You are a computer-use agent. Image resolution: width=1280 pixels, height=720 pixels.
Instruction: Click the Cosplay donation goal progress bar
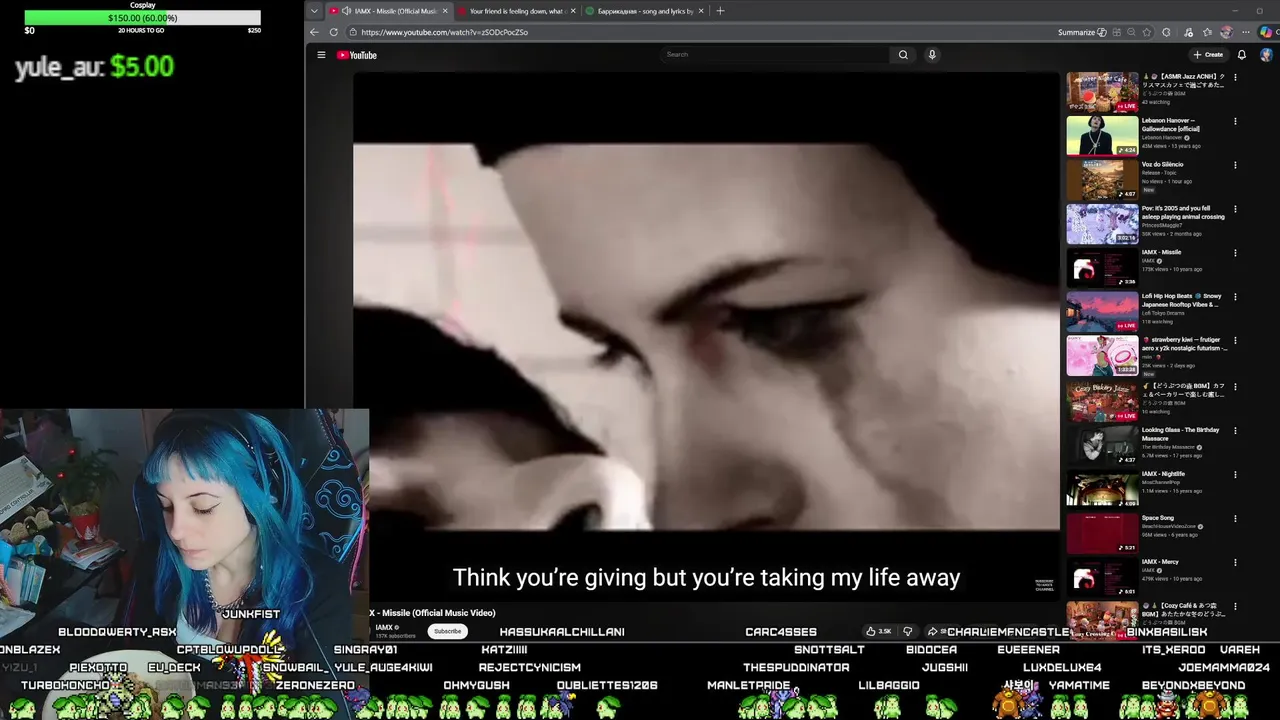142,18
